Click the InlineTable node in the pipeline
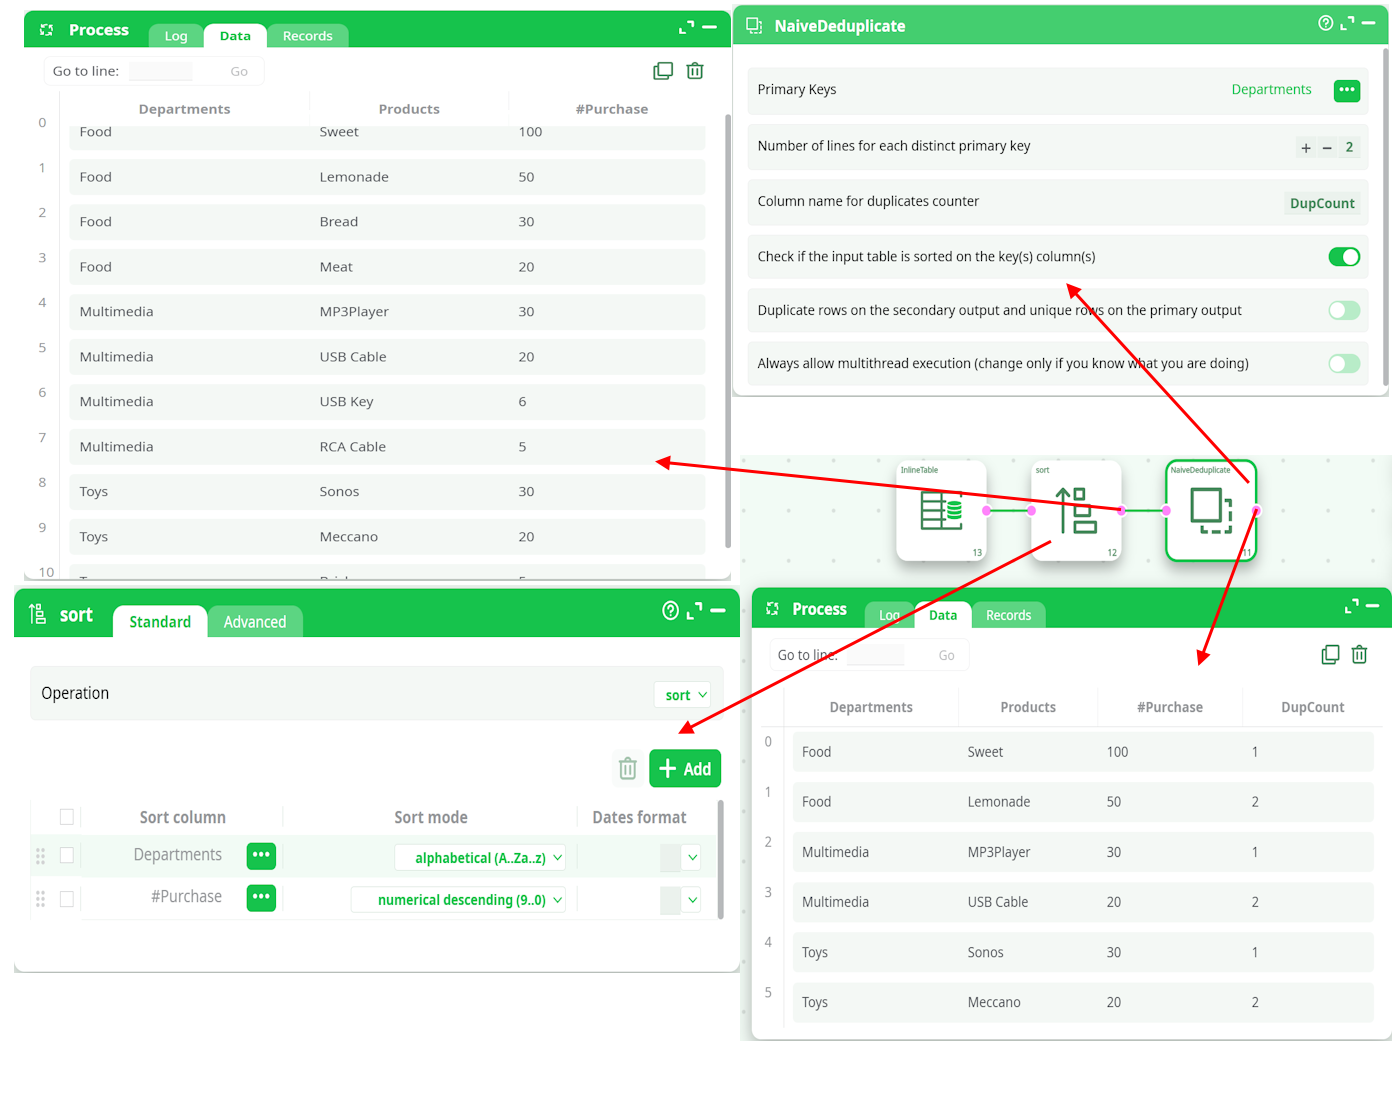Image resolution: width=1400 pixels, height=1111 pixels. tap(941, 511)
